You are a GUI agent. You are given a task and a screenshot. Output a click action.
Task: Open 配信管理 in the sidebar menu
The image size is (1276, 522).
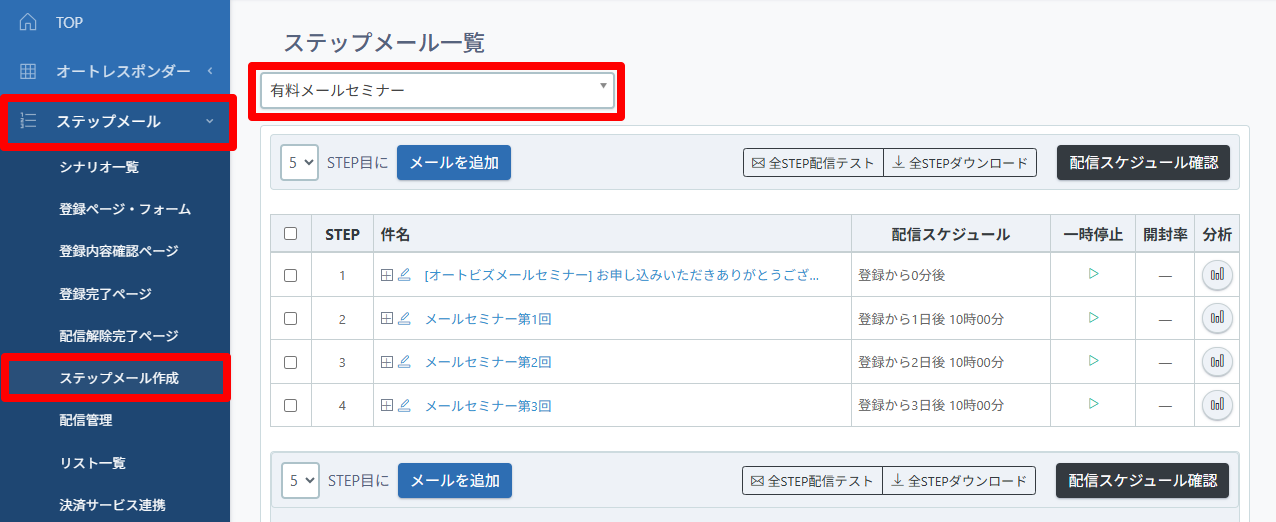(86, 420)
